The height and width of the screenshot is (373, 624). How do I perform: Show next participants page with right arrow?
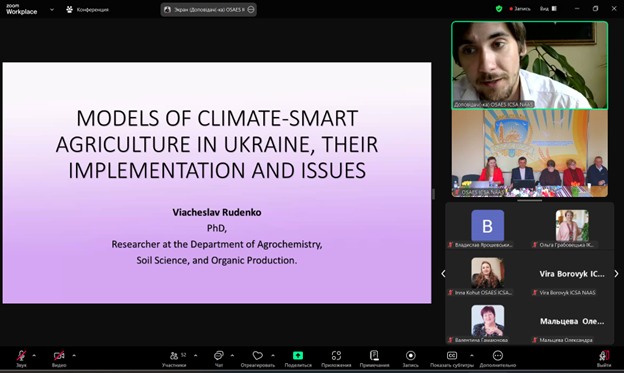[616, 274]
